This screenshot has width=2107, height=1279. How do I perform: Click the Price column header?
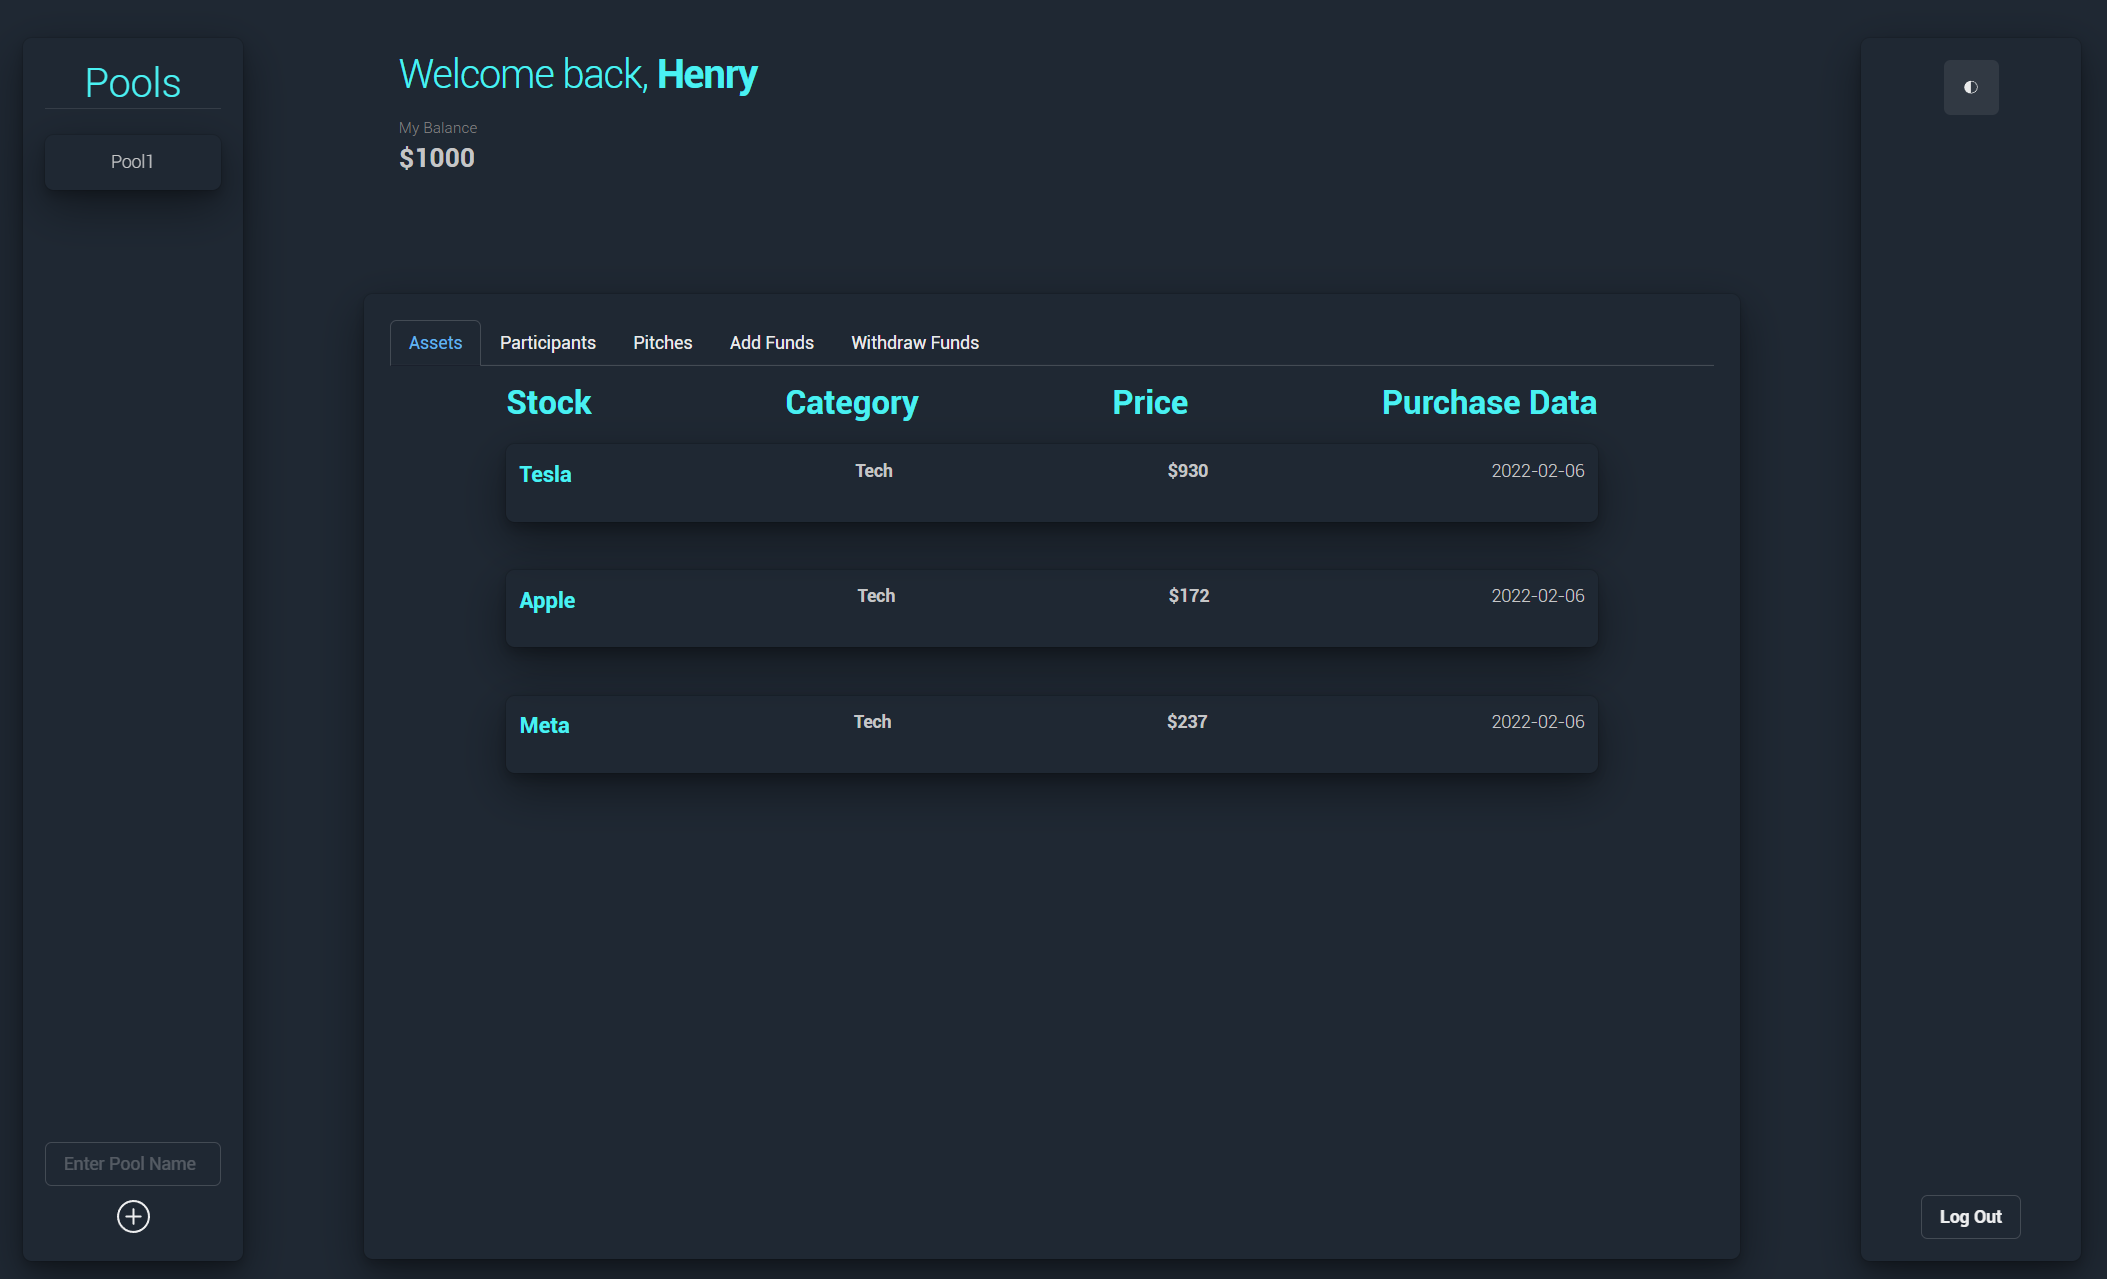click(1149, 402)
